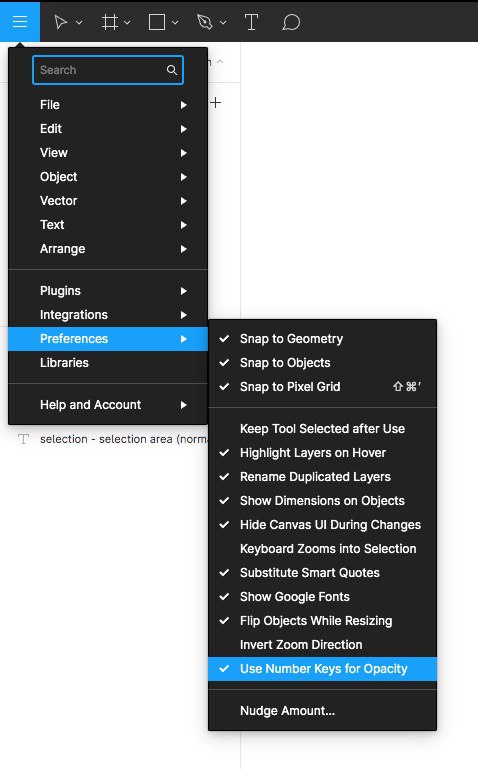Enable Keep Tool Selected after Use

click(x=323, y=429)
